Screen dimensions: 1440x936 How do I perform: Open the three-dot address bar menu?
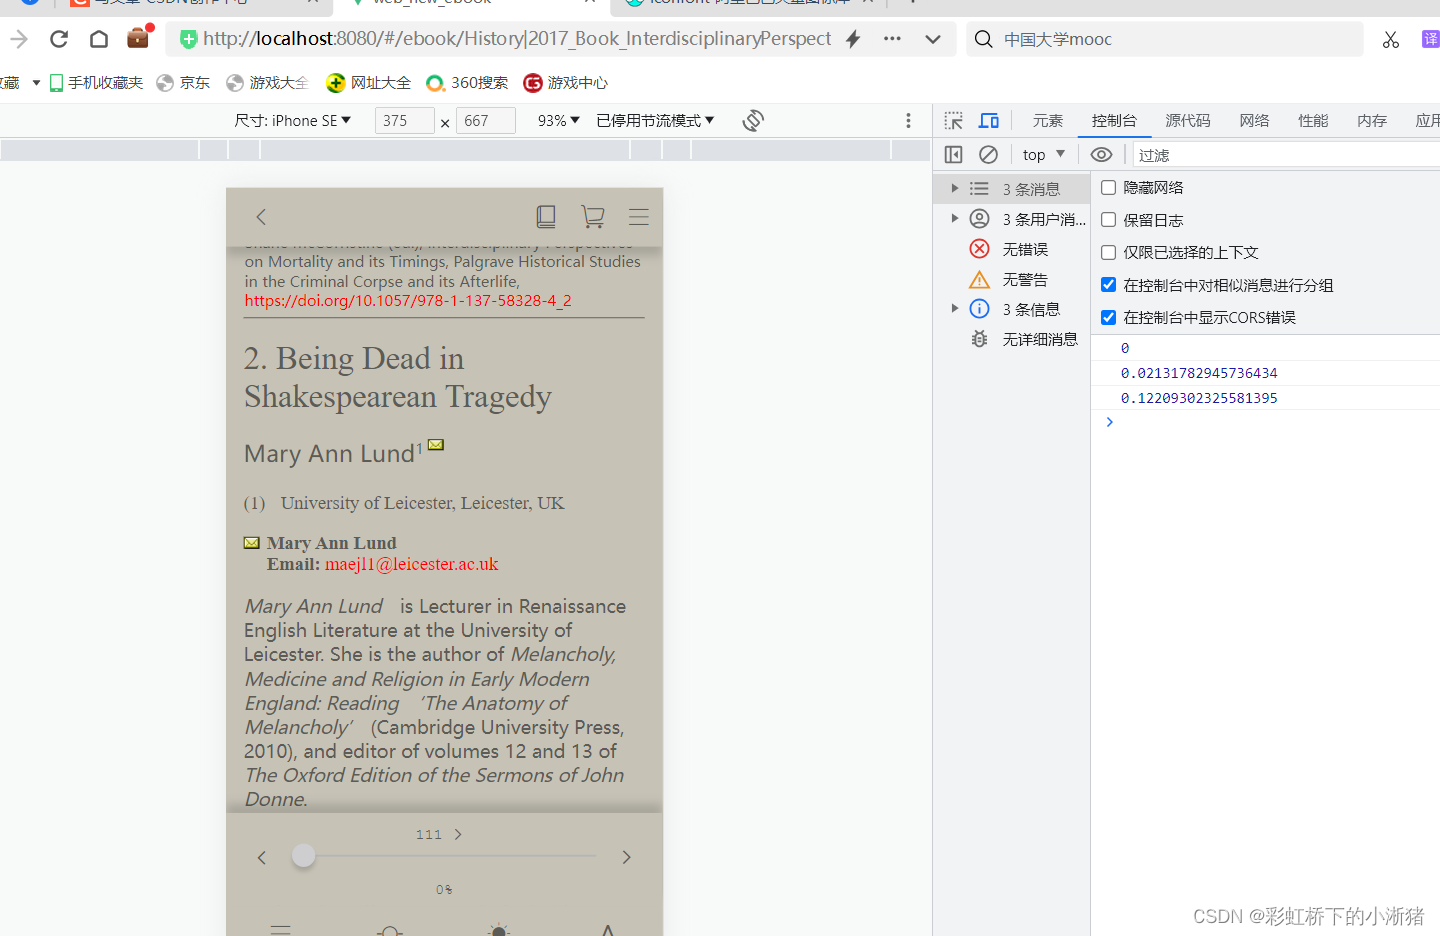(x=892, y=39)
